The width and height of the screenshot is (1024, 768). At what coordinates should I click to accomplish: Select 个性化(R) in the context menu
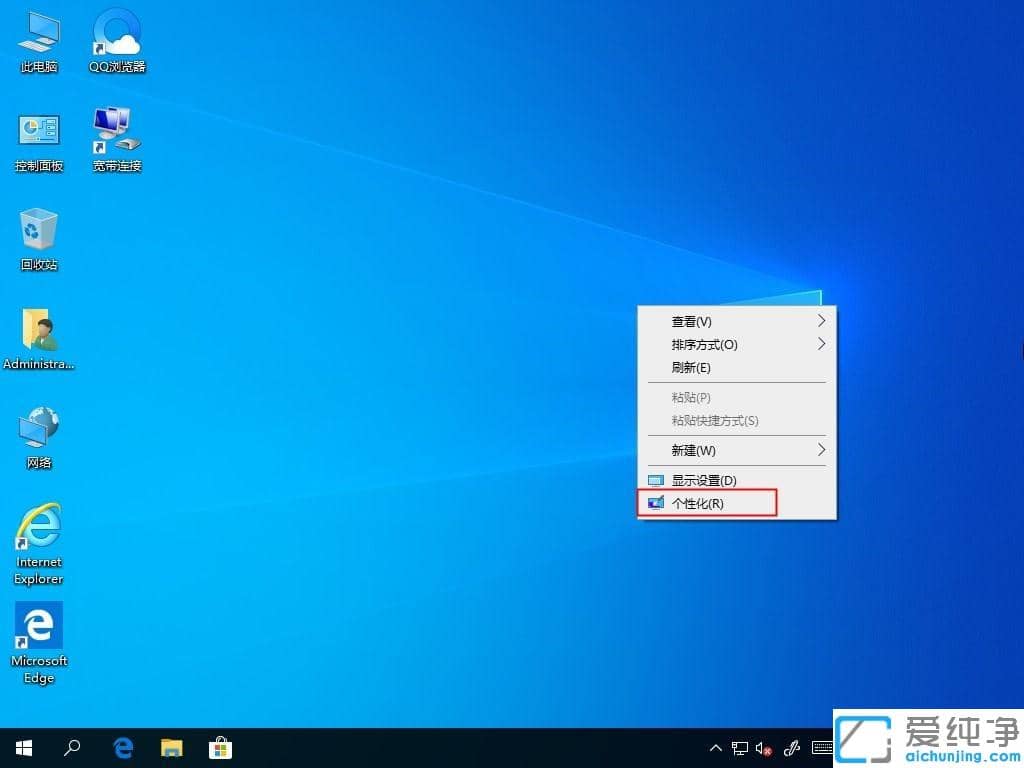point(706,503)
